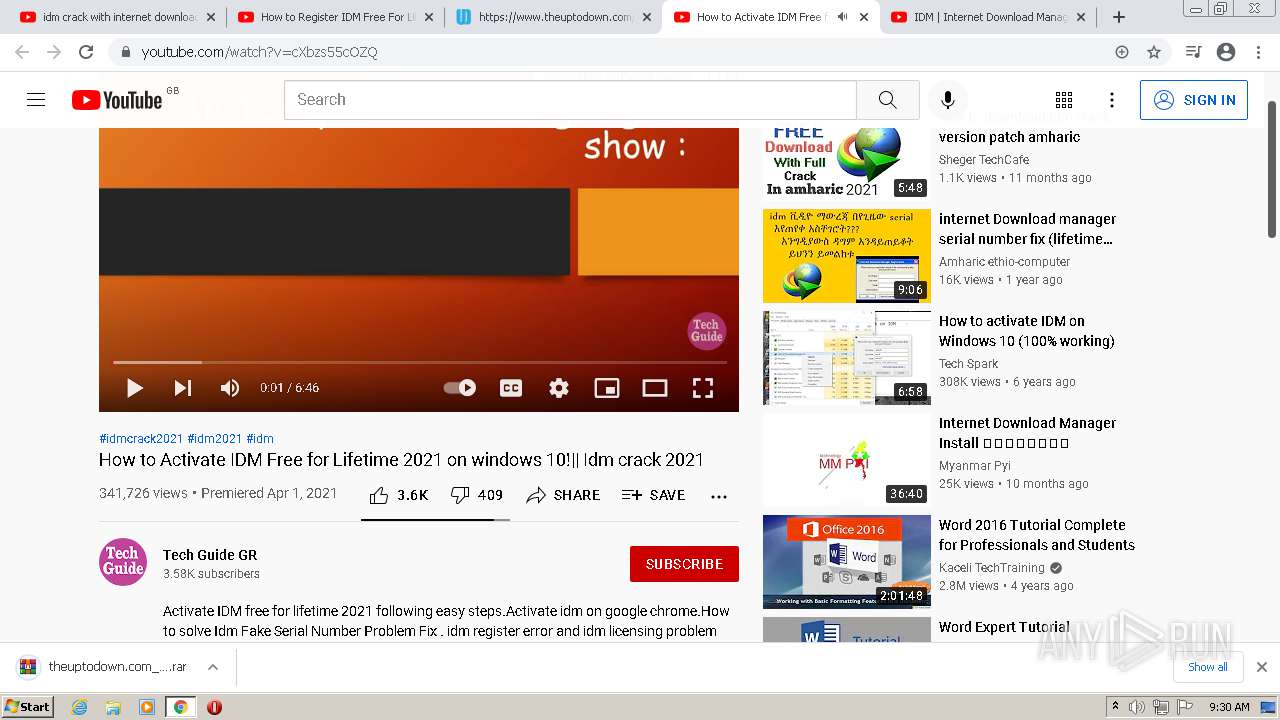Bookmark this page with star icon
Image resolution: width=1280 pixels, height=720 pixels.
1154,52
